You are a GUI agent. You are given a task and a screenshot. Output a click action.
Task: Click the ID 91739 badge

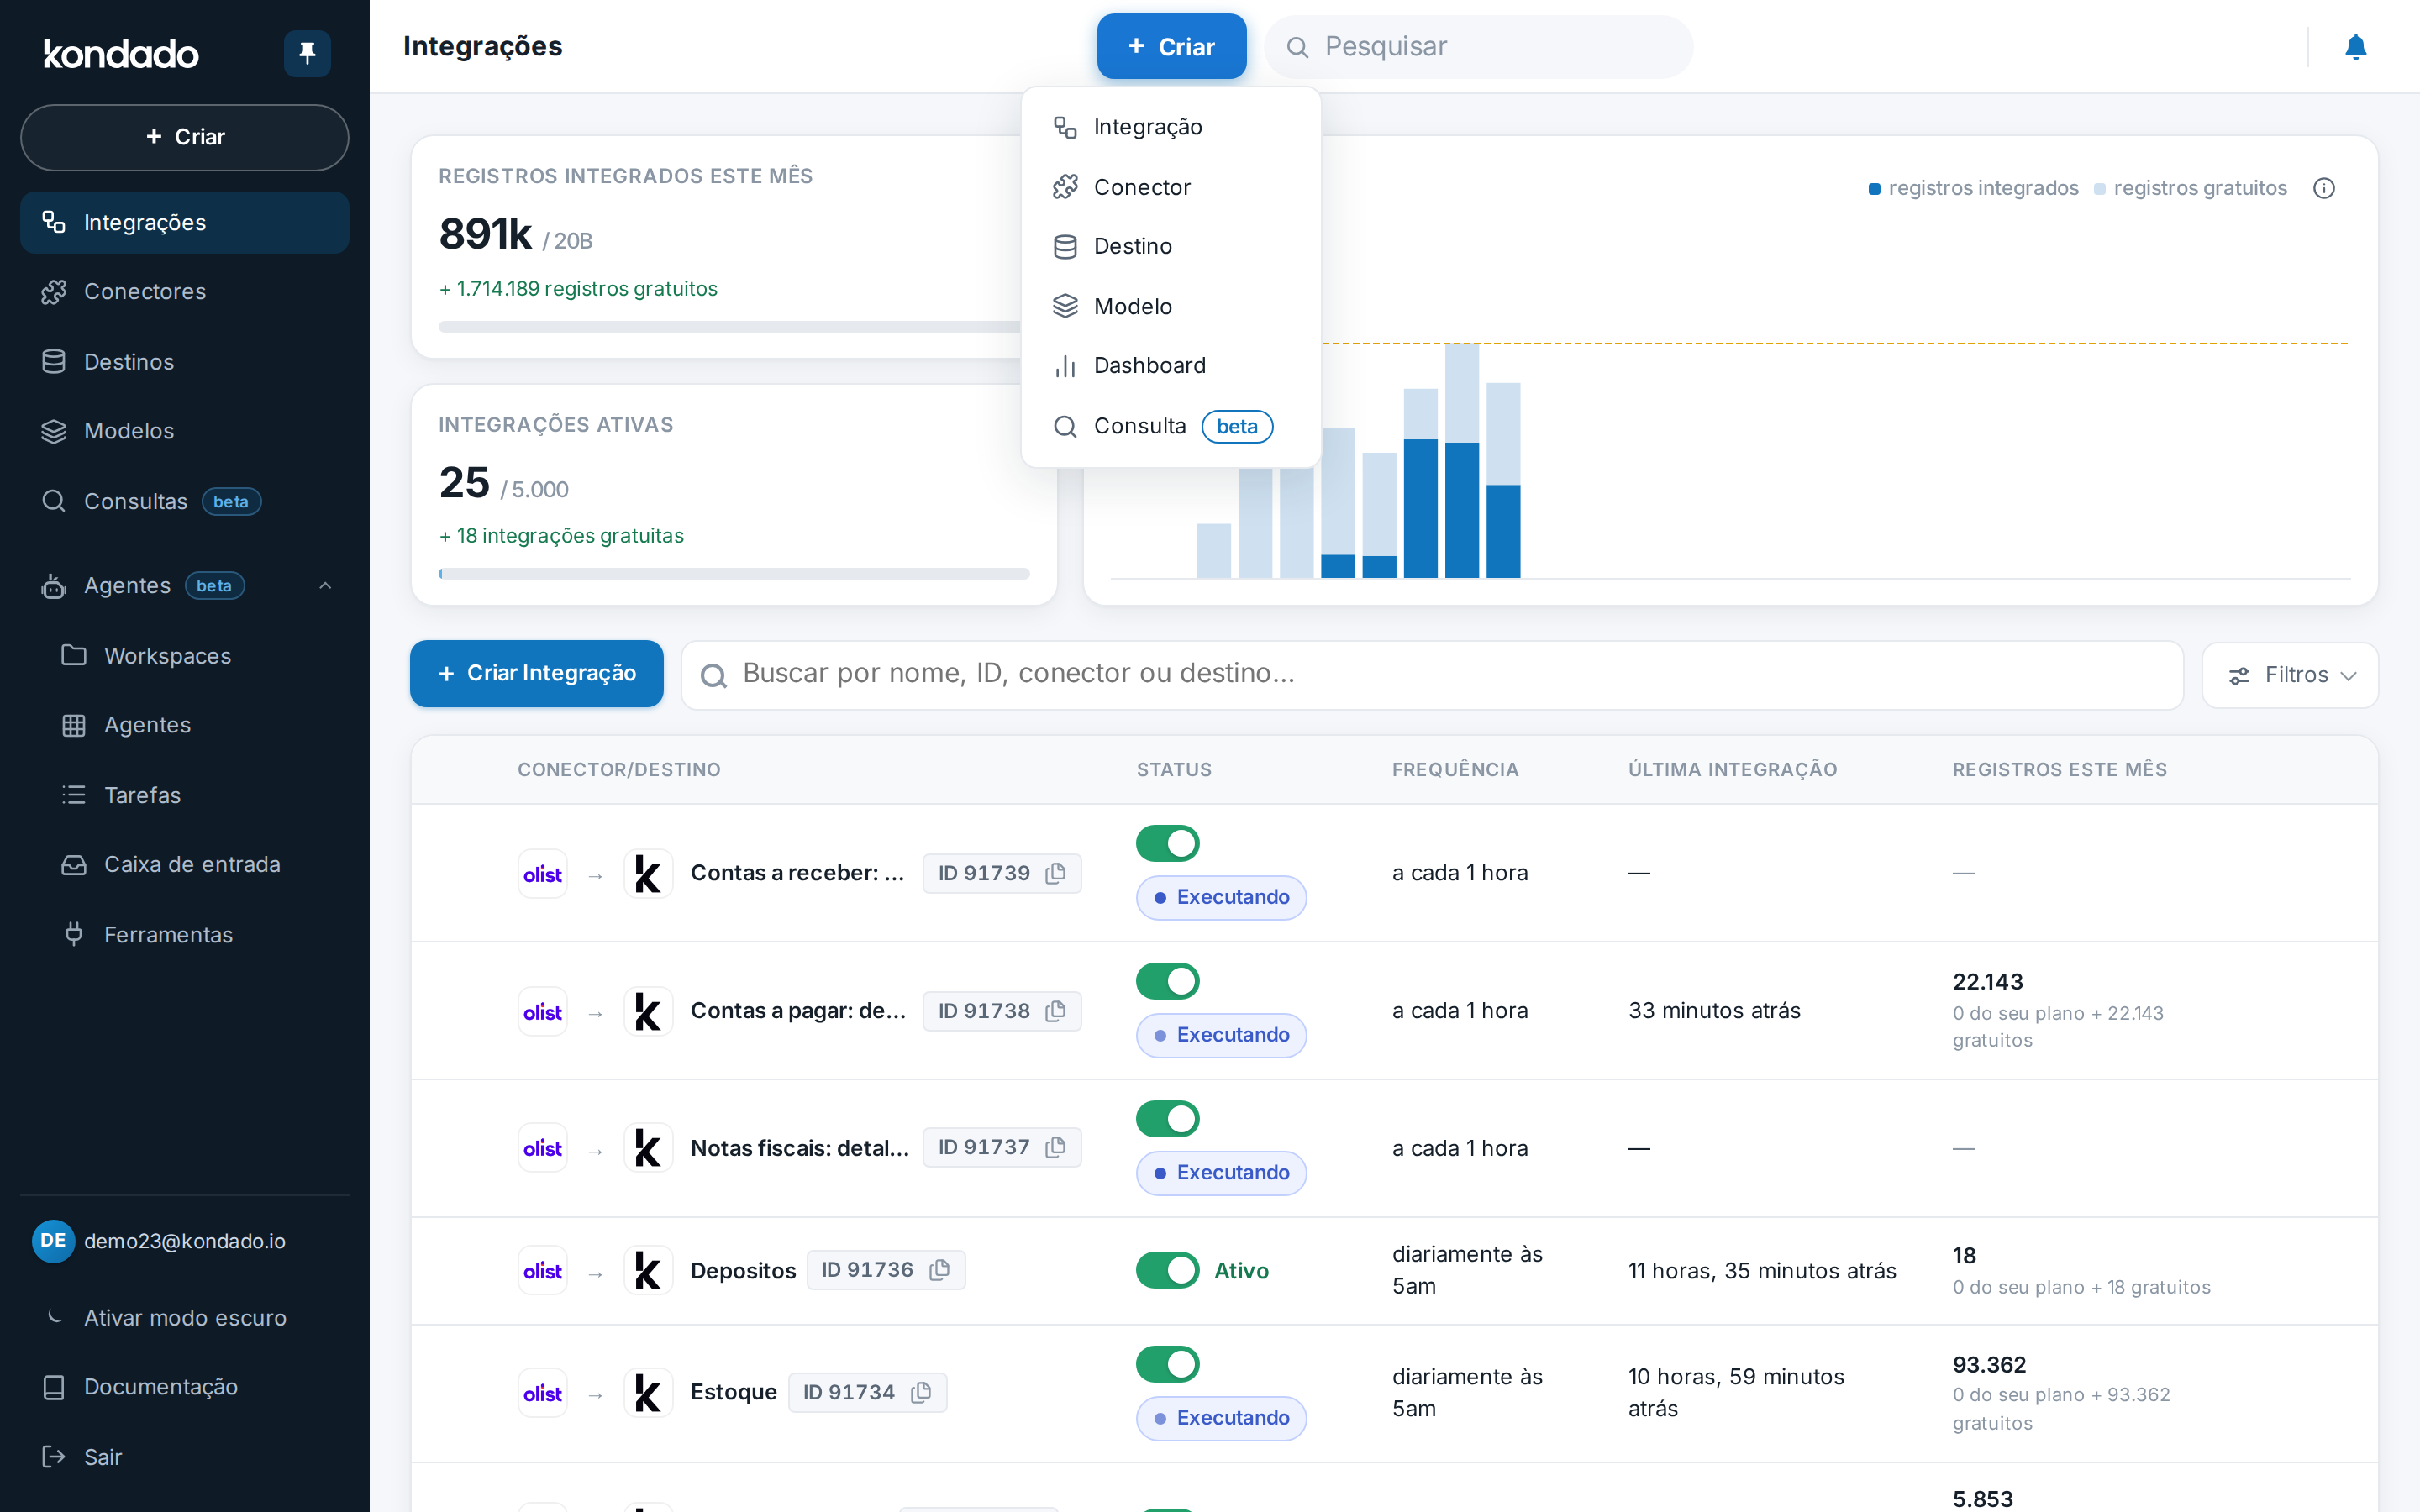pyautogui.click(x=1001, y=873)
